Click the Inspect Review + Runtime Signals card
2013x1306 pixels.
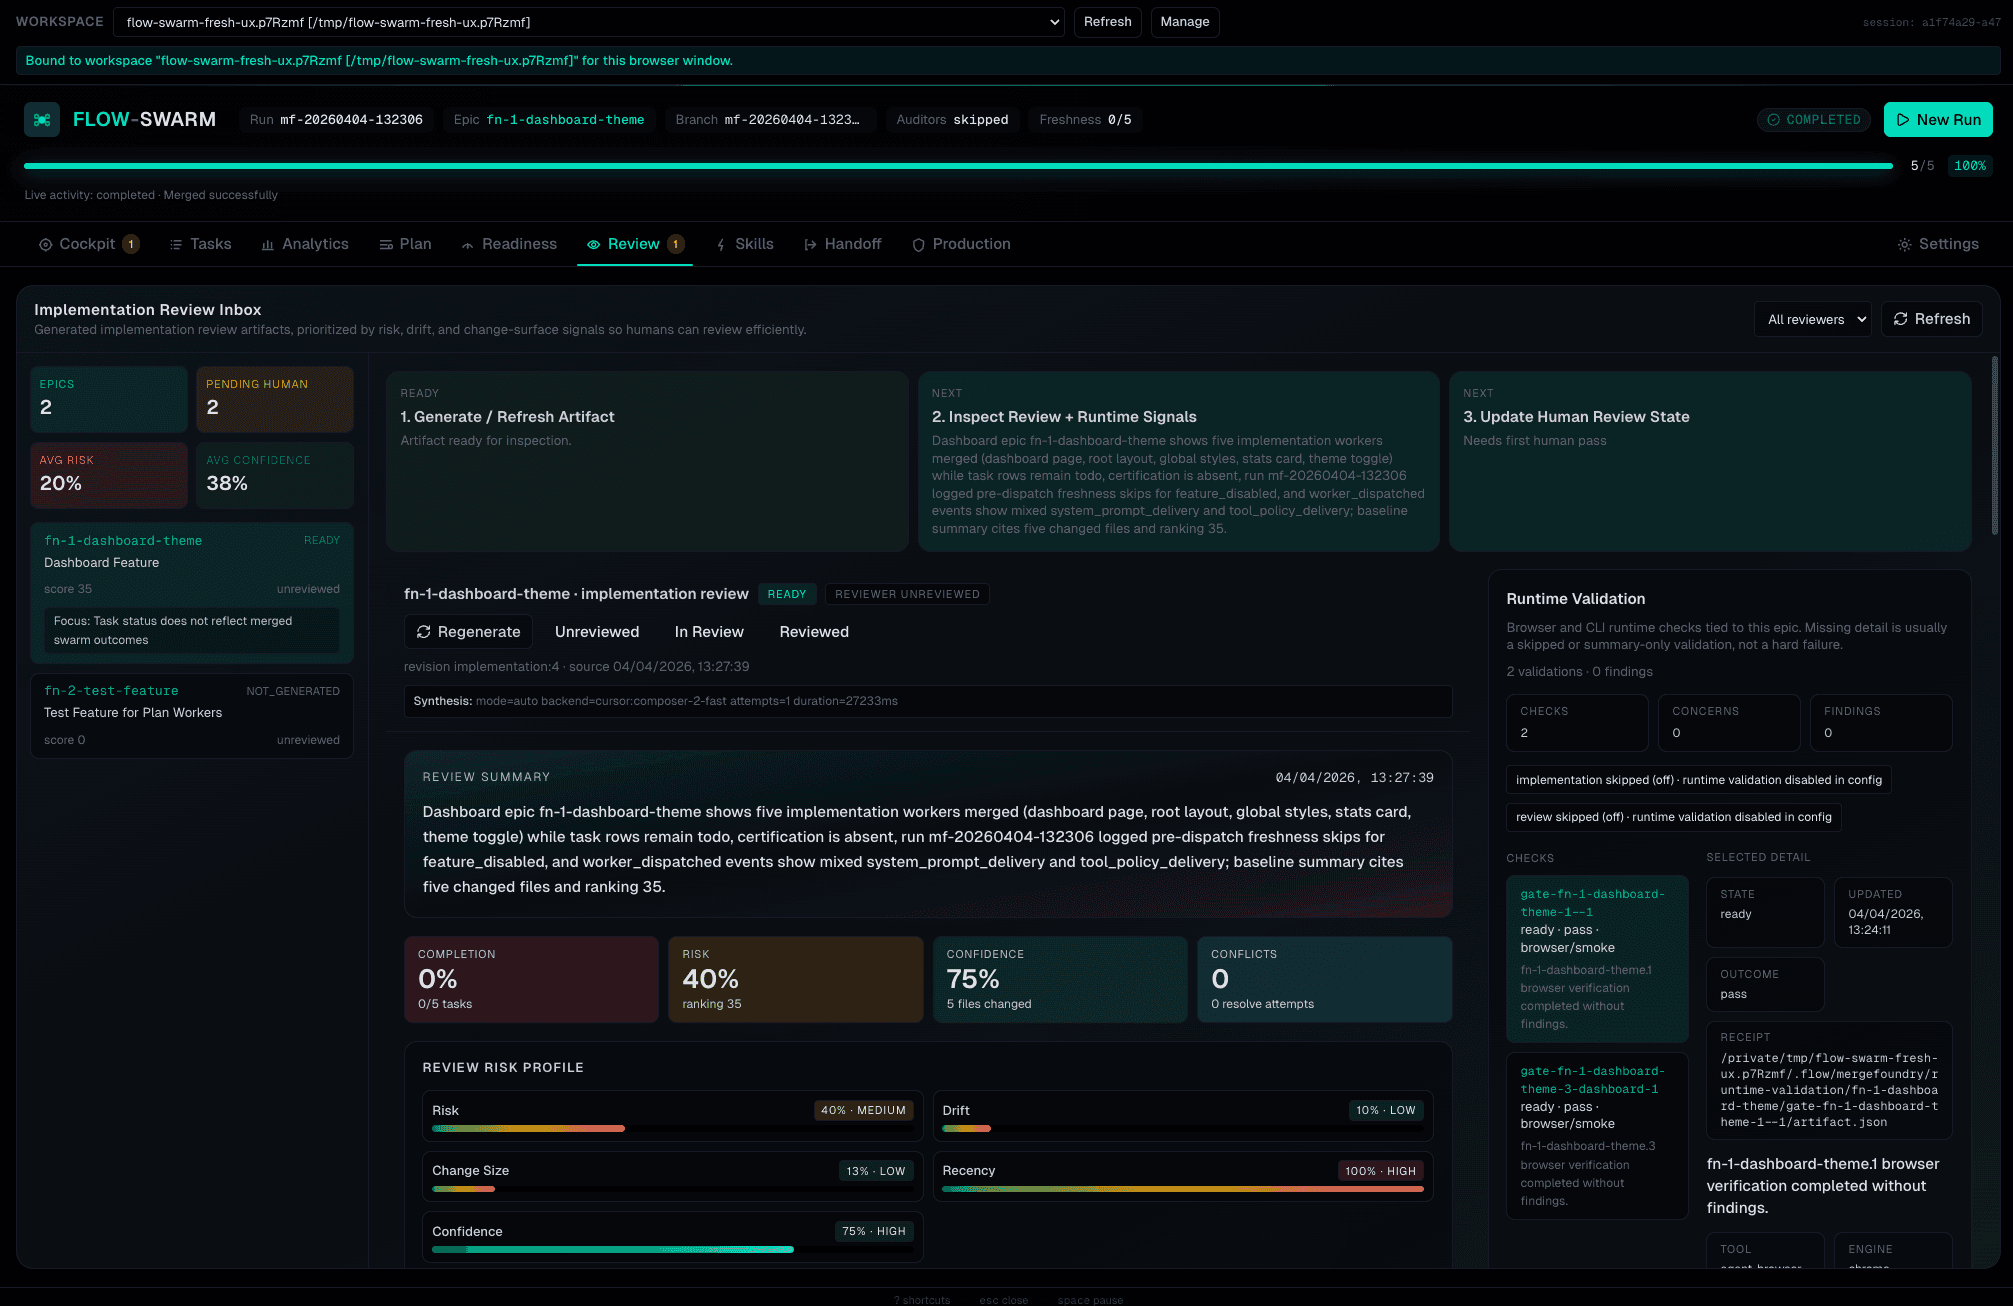[x=1178, y=461]
